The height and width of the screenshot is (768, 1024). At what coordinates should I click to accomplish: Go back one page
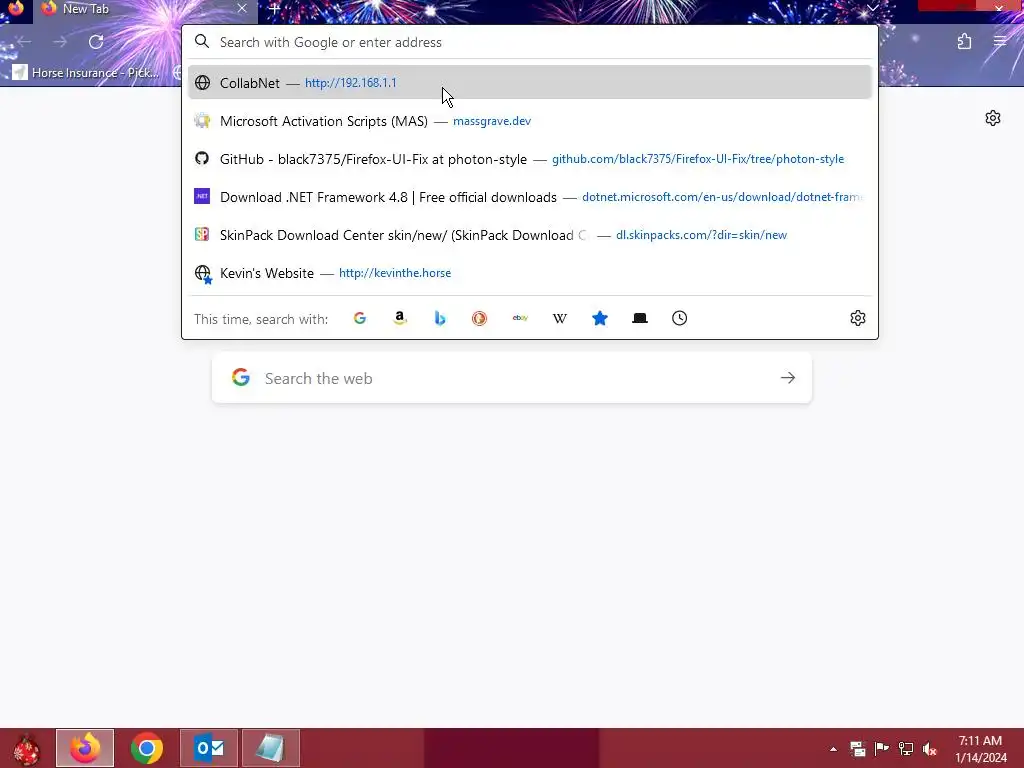point(25,42)
